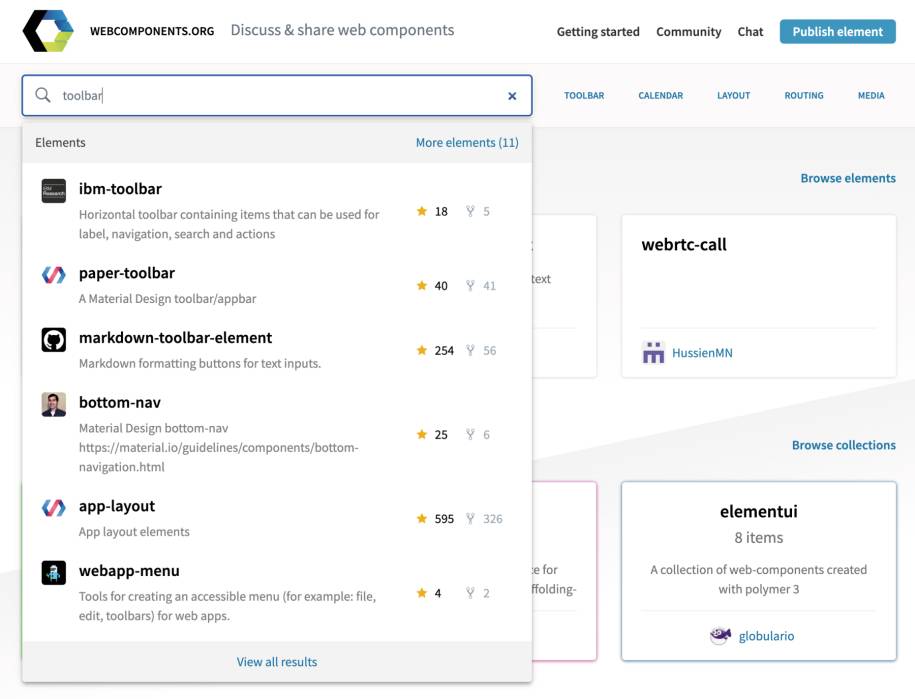Click the star icon for ibm-toolbar
Image resolution: width=915 pixels, height=699 pixels.
tap(422, 211)
